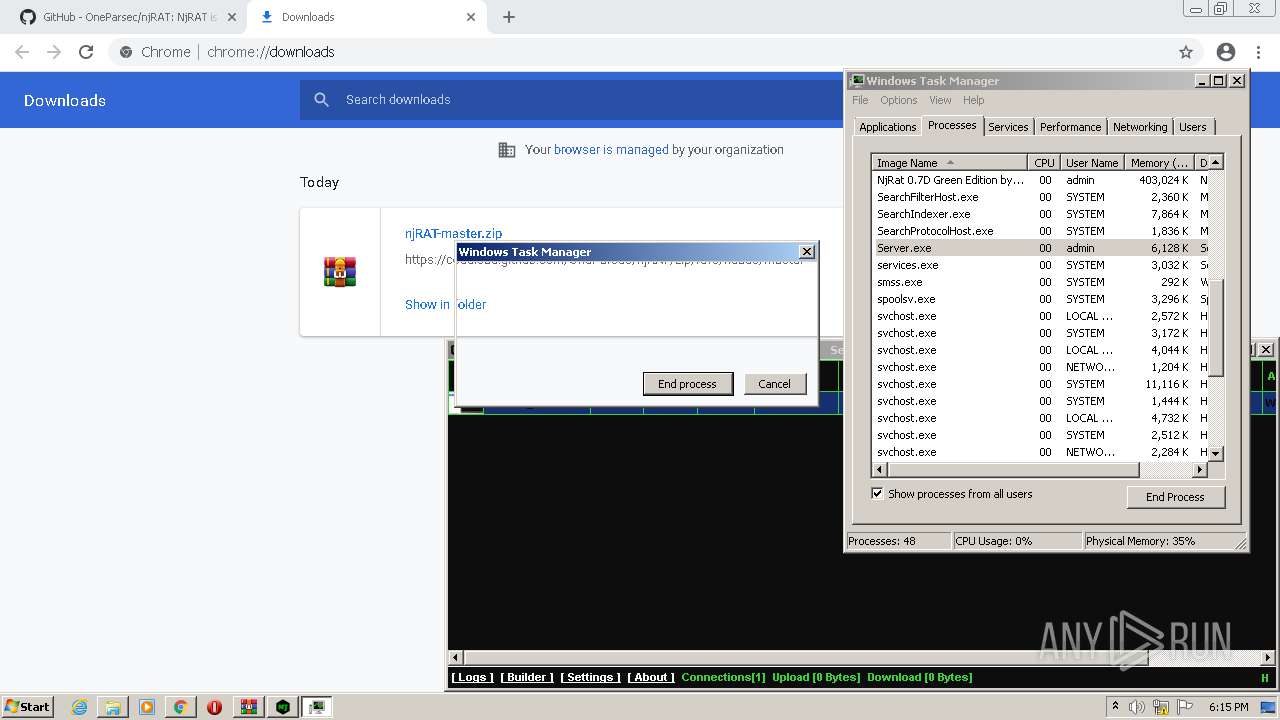Click the njRAT-master.zip WinRAR thumbnail
Screen dimensions: 1280x720
coord(340,272)
